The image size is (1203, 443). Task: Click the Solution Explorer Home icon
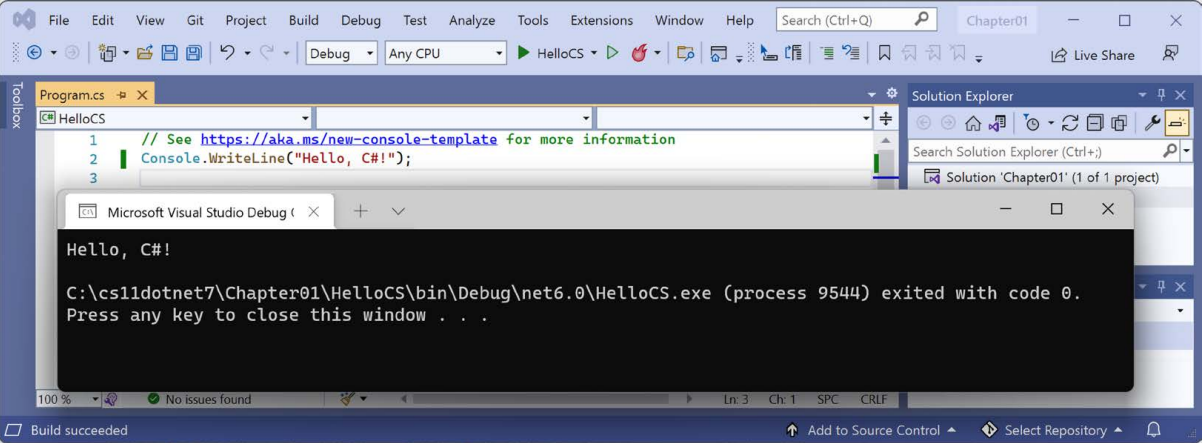pos(972,123)
